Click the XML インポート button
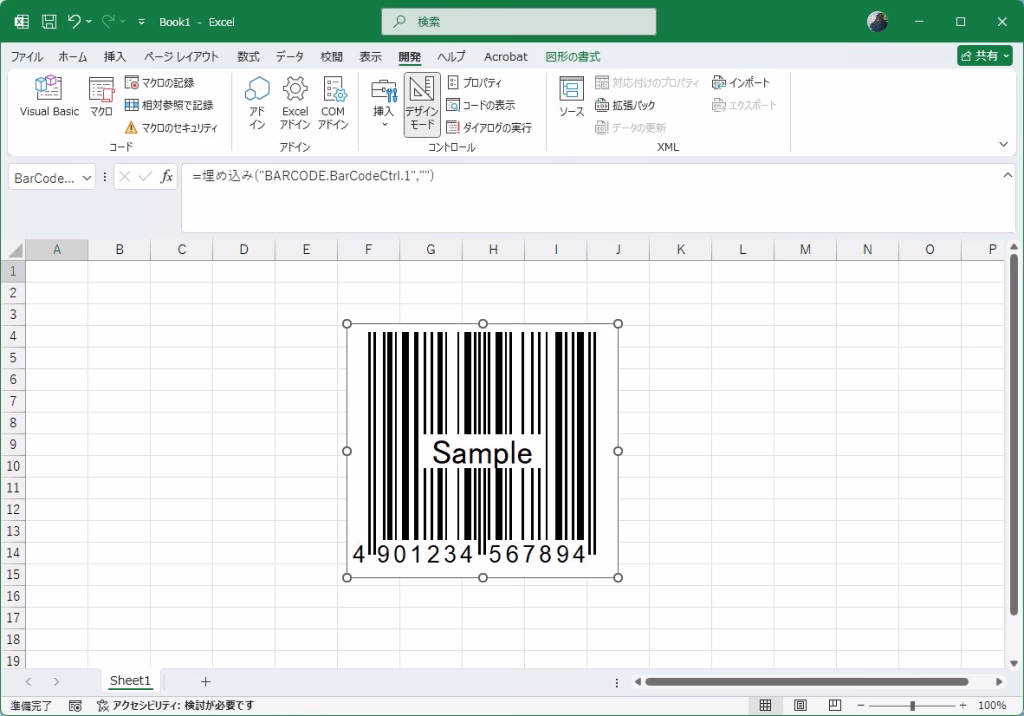The width and height of the screenshot is (1024, 716). [x=741, y=83]
